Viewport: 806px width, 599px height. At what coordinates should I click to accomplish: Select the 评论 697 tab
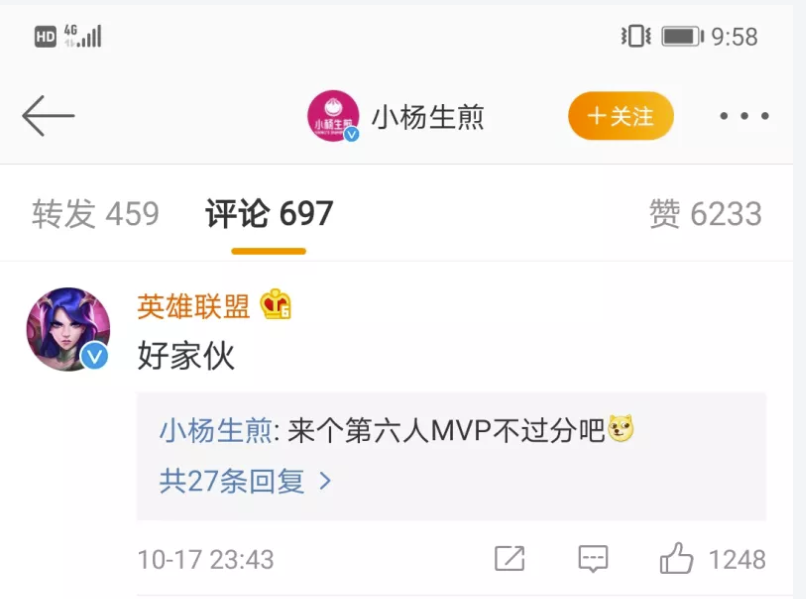(x=269, y=213)
